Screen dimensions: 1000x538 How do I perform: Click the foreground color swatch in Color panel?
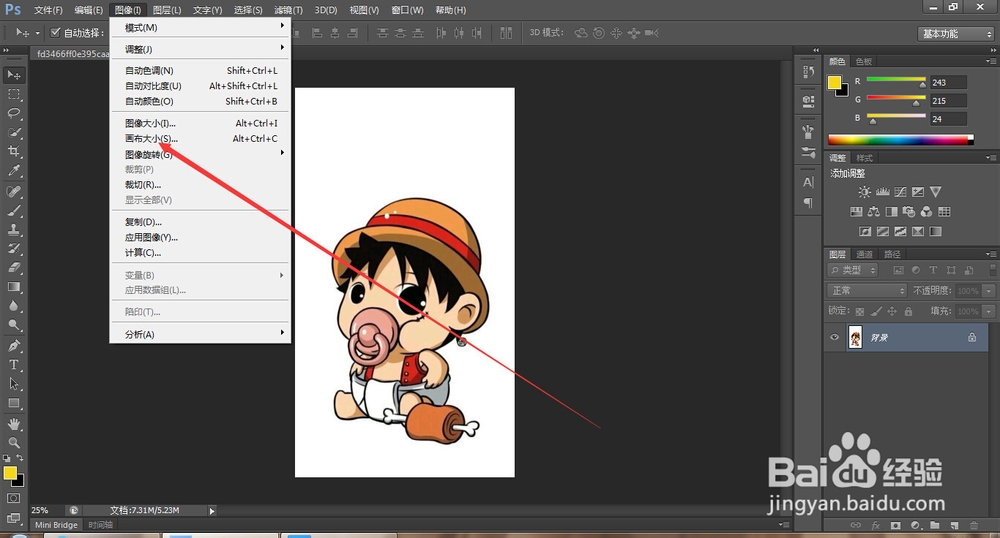click(x=834, y=82)
